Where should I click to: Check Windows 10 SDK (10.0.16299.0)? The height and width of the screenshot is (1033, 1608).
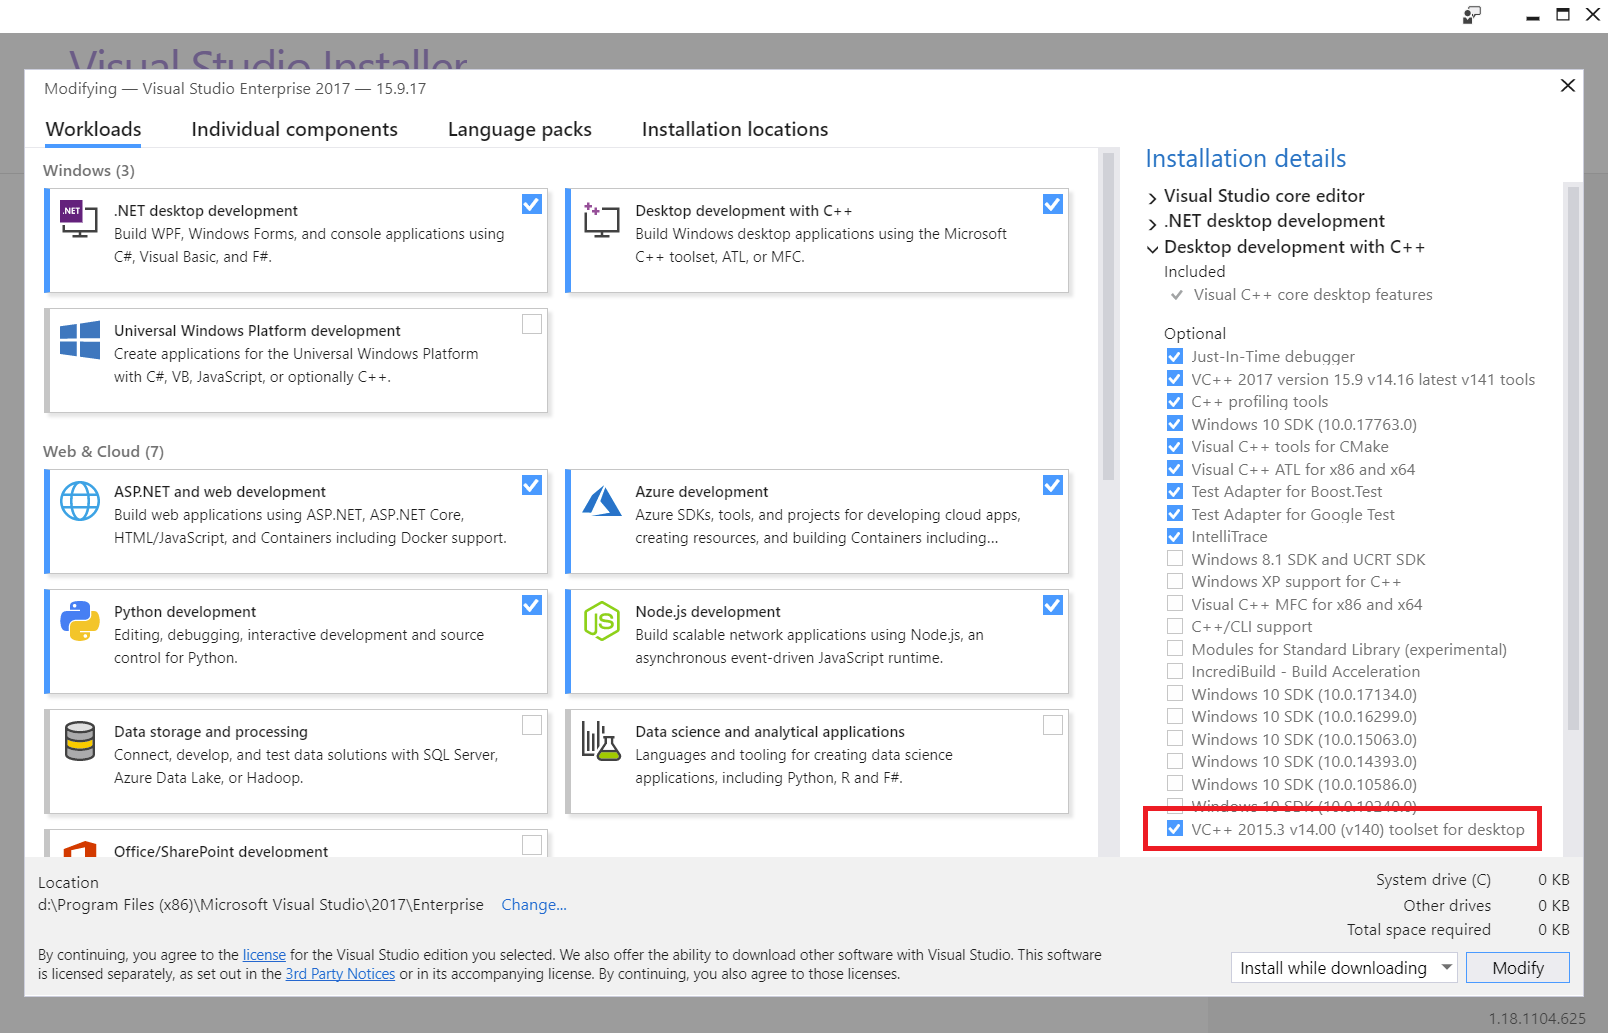[1175, 716]
